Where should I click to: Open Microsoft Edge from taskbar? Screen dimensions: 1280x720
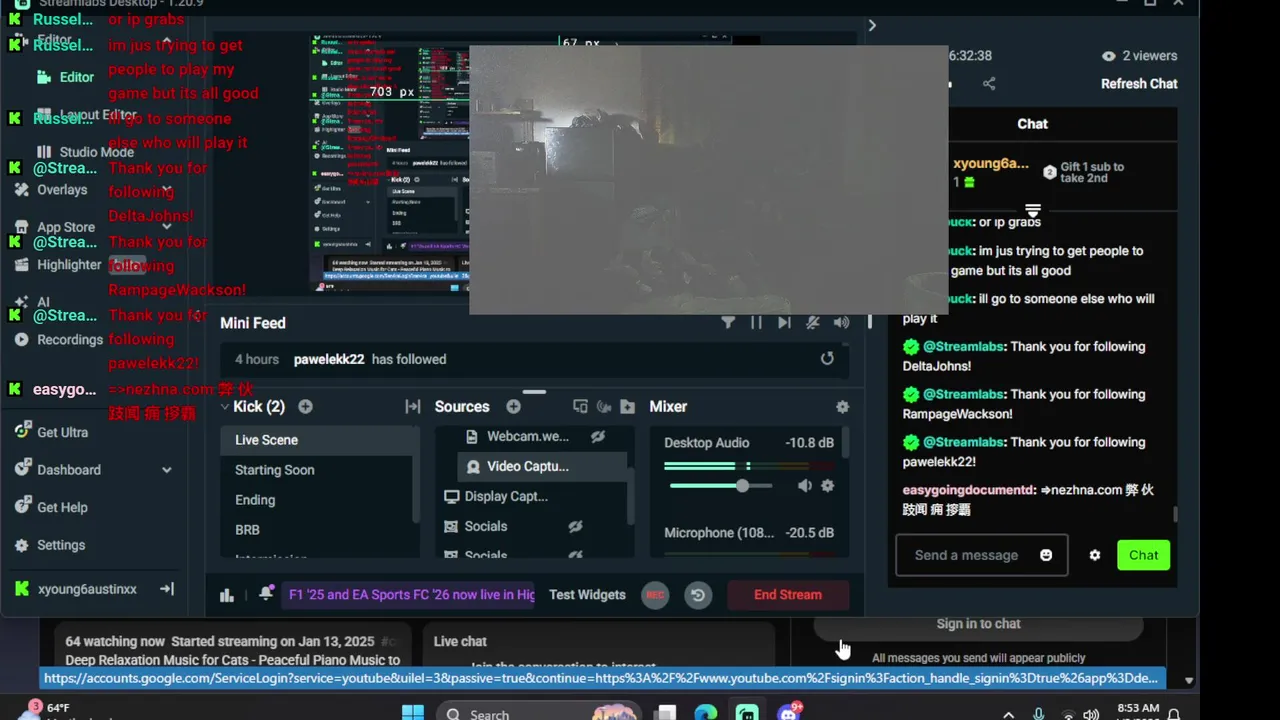(706, 713)
